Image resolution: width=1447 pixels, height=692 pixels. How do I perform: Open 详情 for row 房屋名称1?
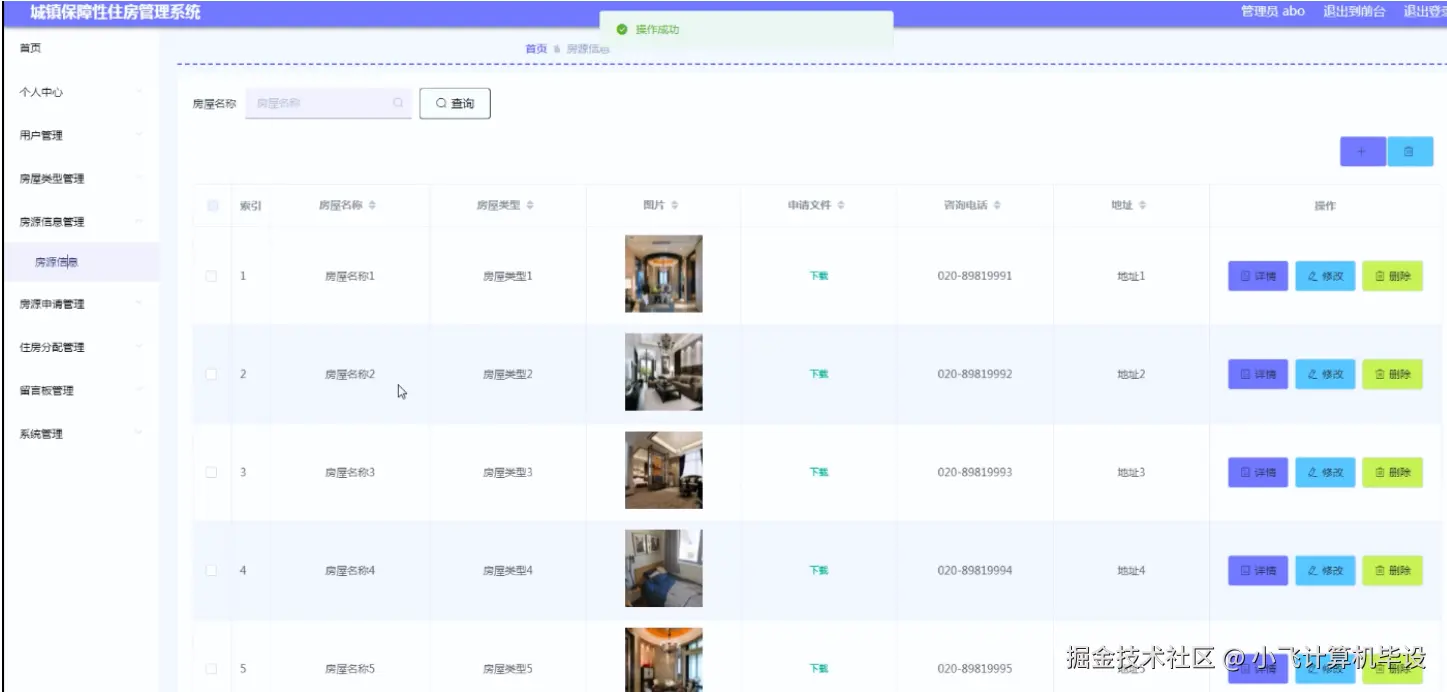(1258, 276)
